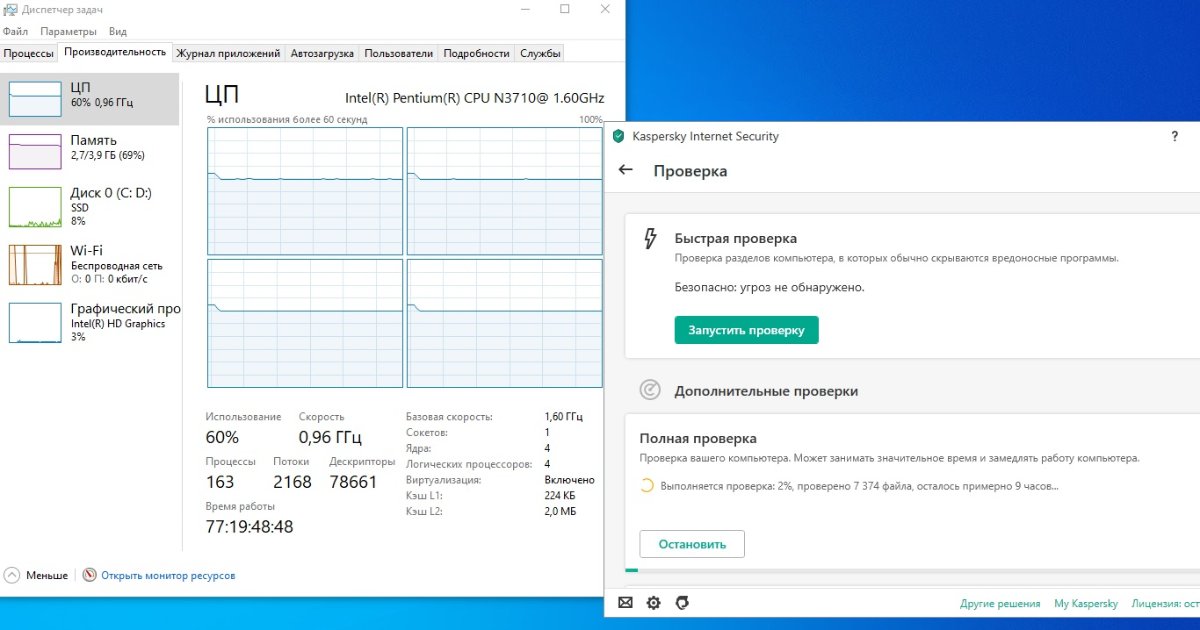Click Запустить проверку button
The width and height of the screenshot is (1200, 630).
[746, 330]
